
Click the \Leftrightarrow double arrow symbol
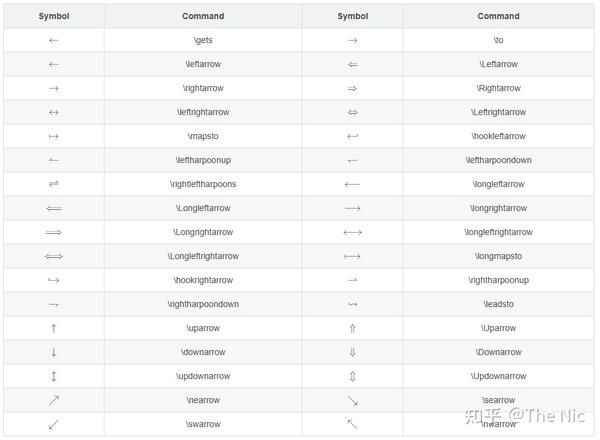[352, 112]
